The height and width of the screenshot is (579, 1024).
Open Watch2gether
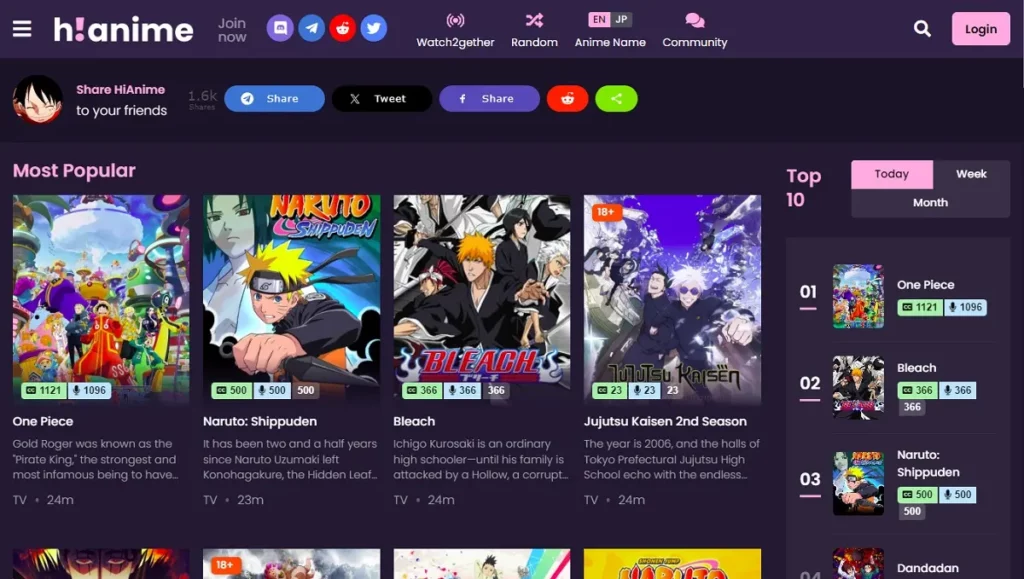tap(455, 31)
